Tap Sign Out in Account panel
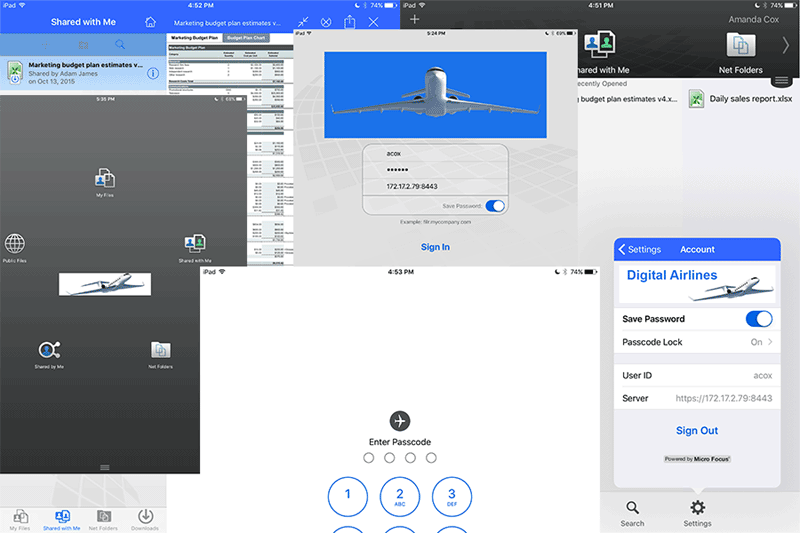Image resolution: width=800 pixels, height=533 pixels. 697,430
